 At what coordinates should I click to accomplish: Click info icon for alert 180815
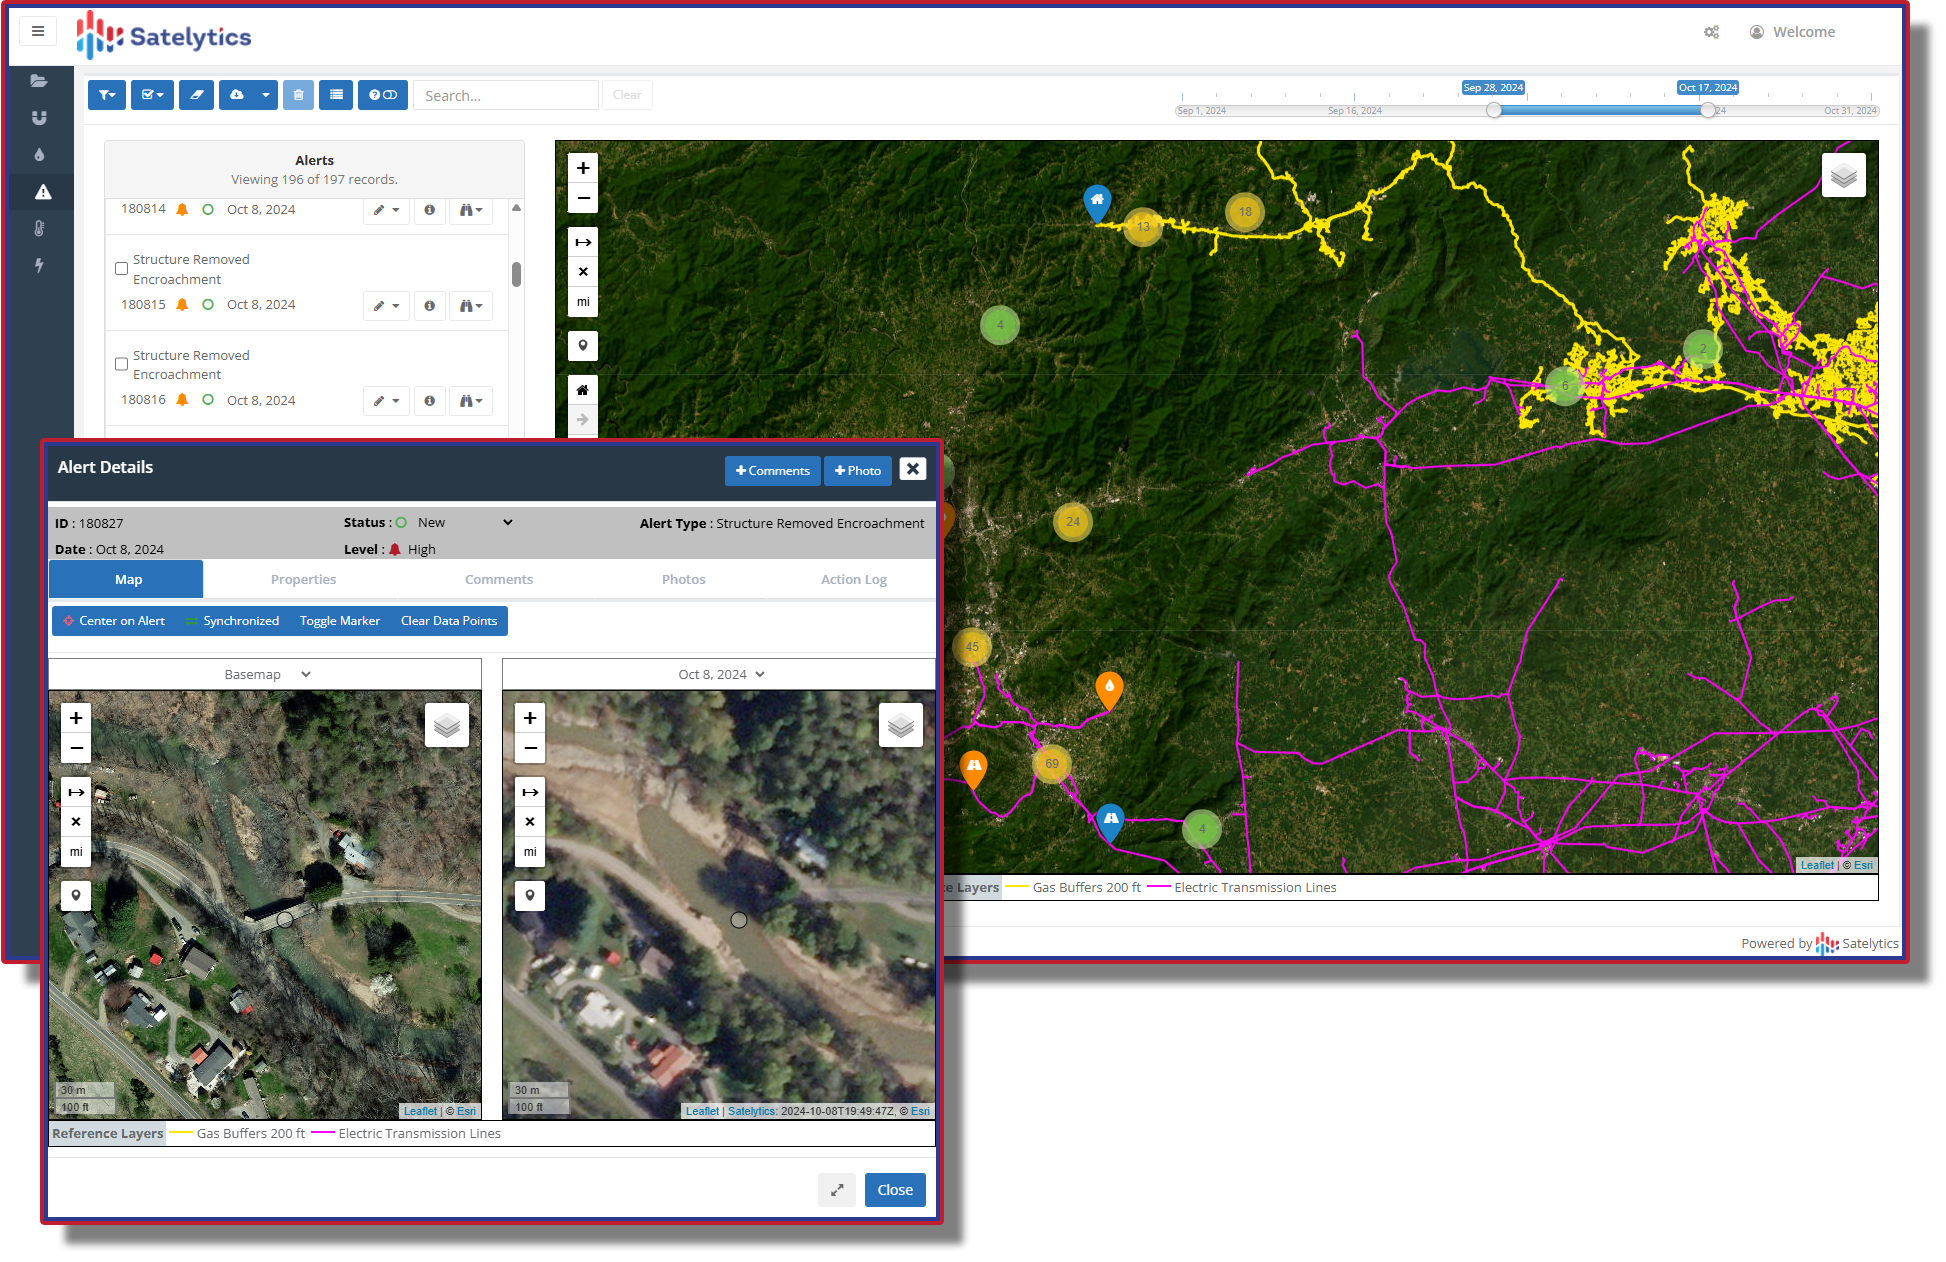[429, 306]
